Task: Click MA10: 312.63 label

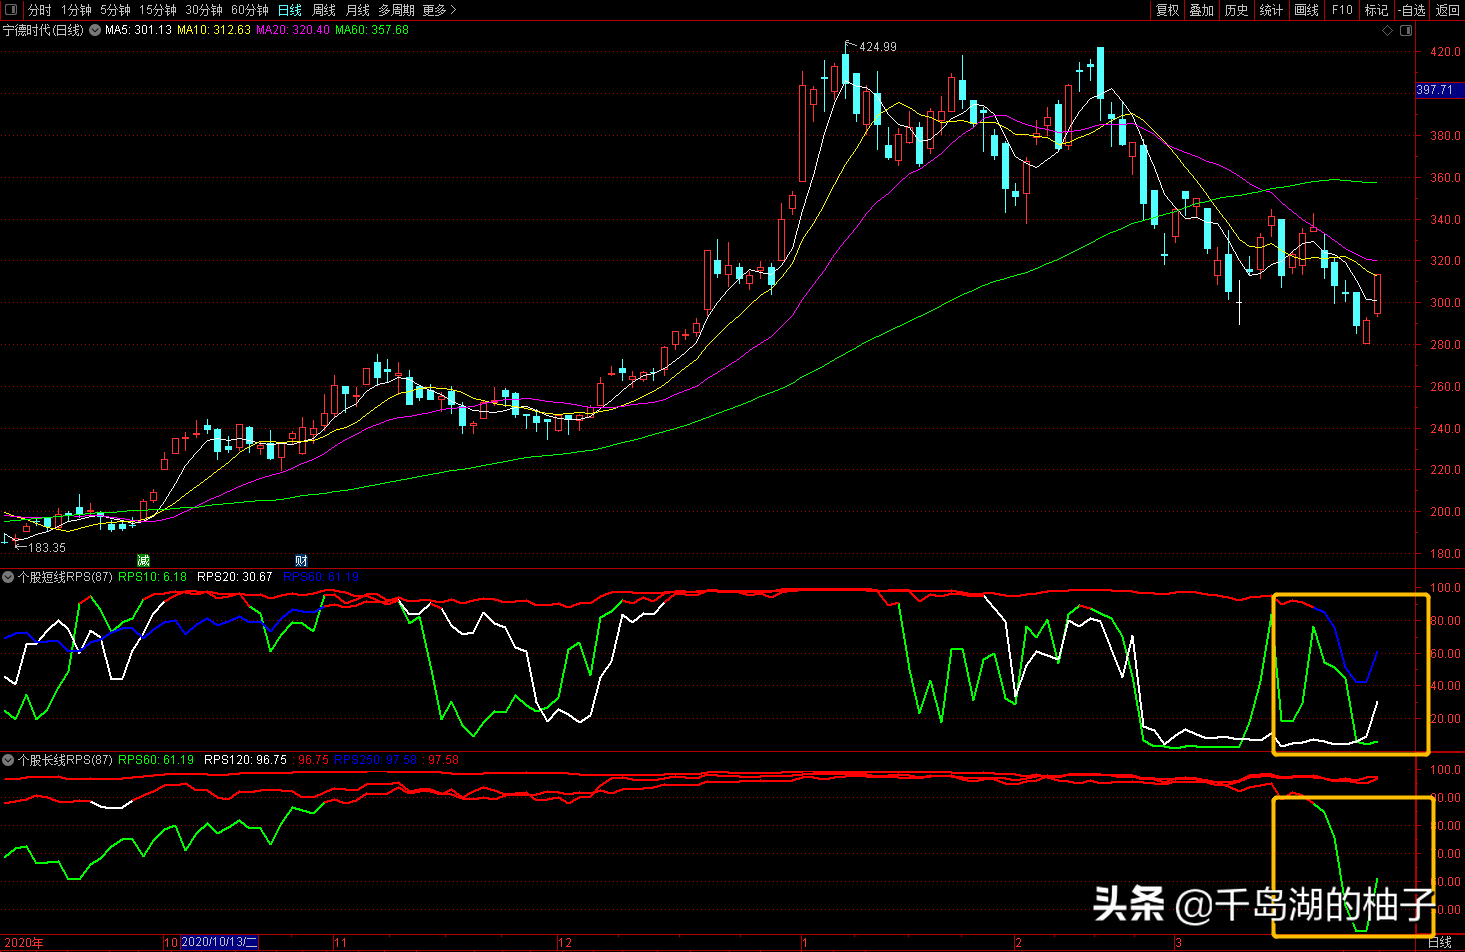Action: coord(214,30)
